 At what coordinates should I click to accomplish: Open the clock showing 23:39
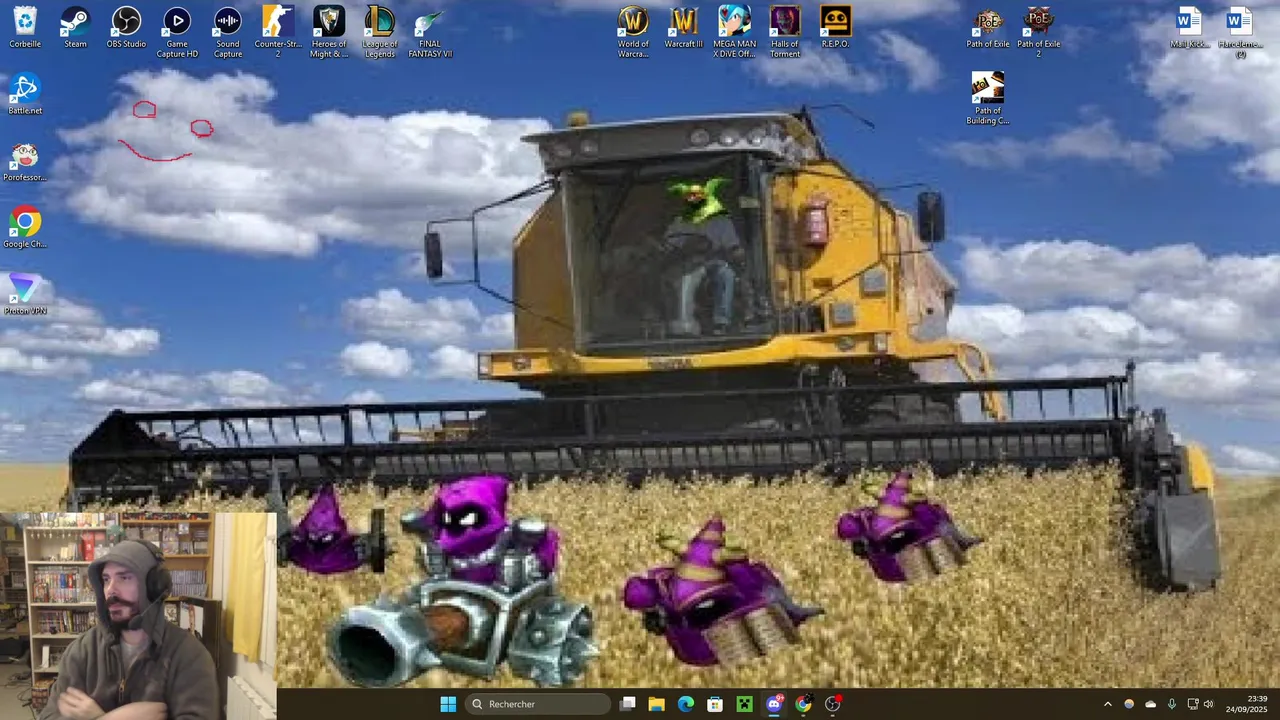click(1247, 704)
